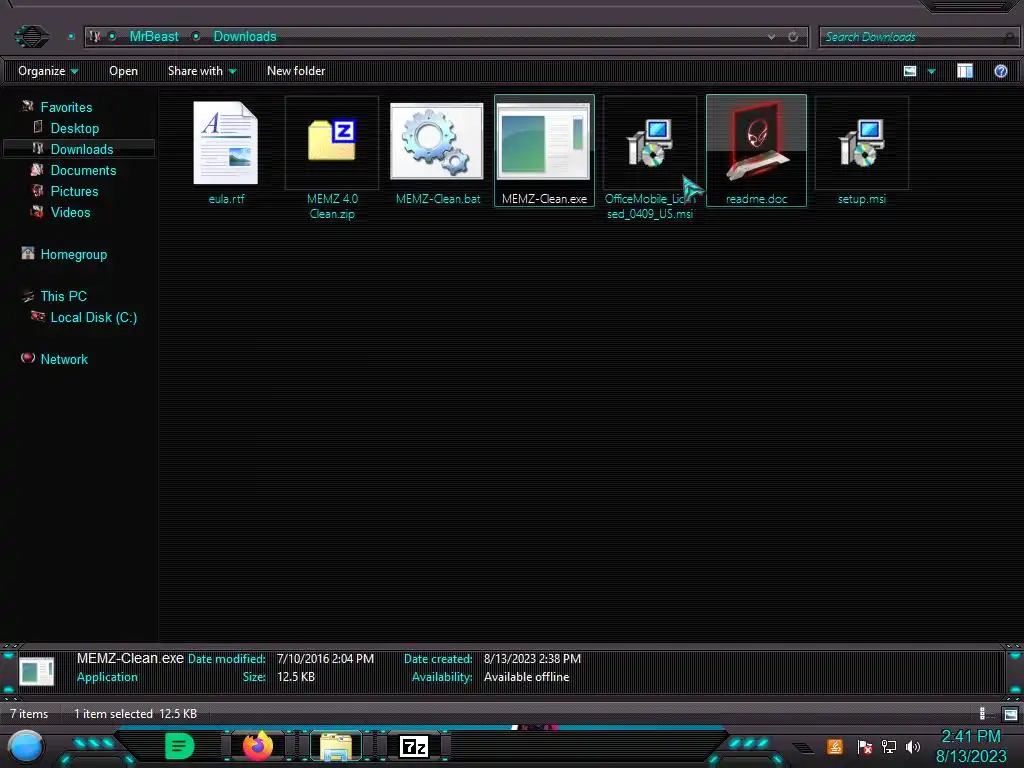The image size is (1024, 768).
Task: Toggle the preview pane icon
Action: (x=965, y=71)
